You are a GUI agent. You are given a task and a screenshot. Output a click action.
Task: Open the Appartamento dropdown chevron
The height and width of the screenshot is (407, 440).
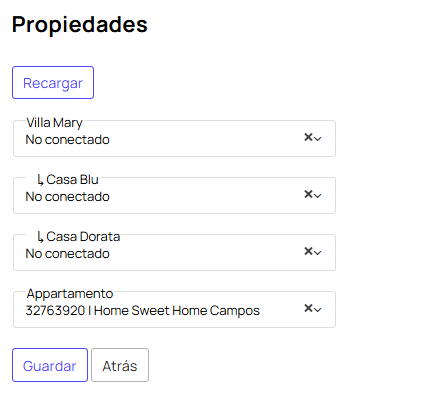[x=318, y=310]
